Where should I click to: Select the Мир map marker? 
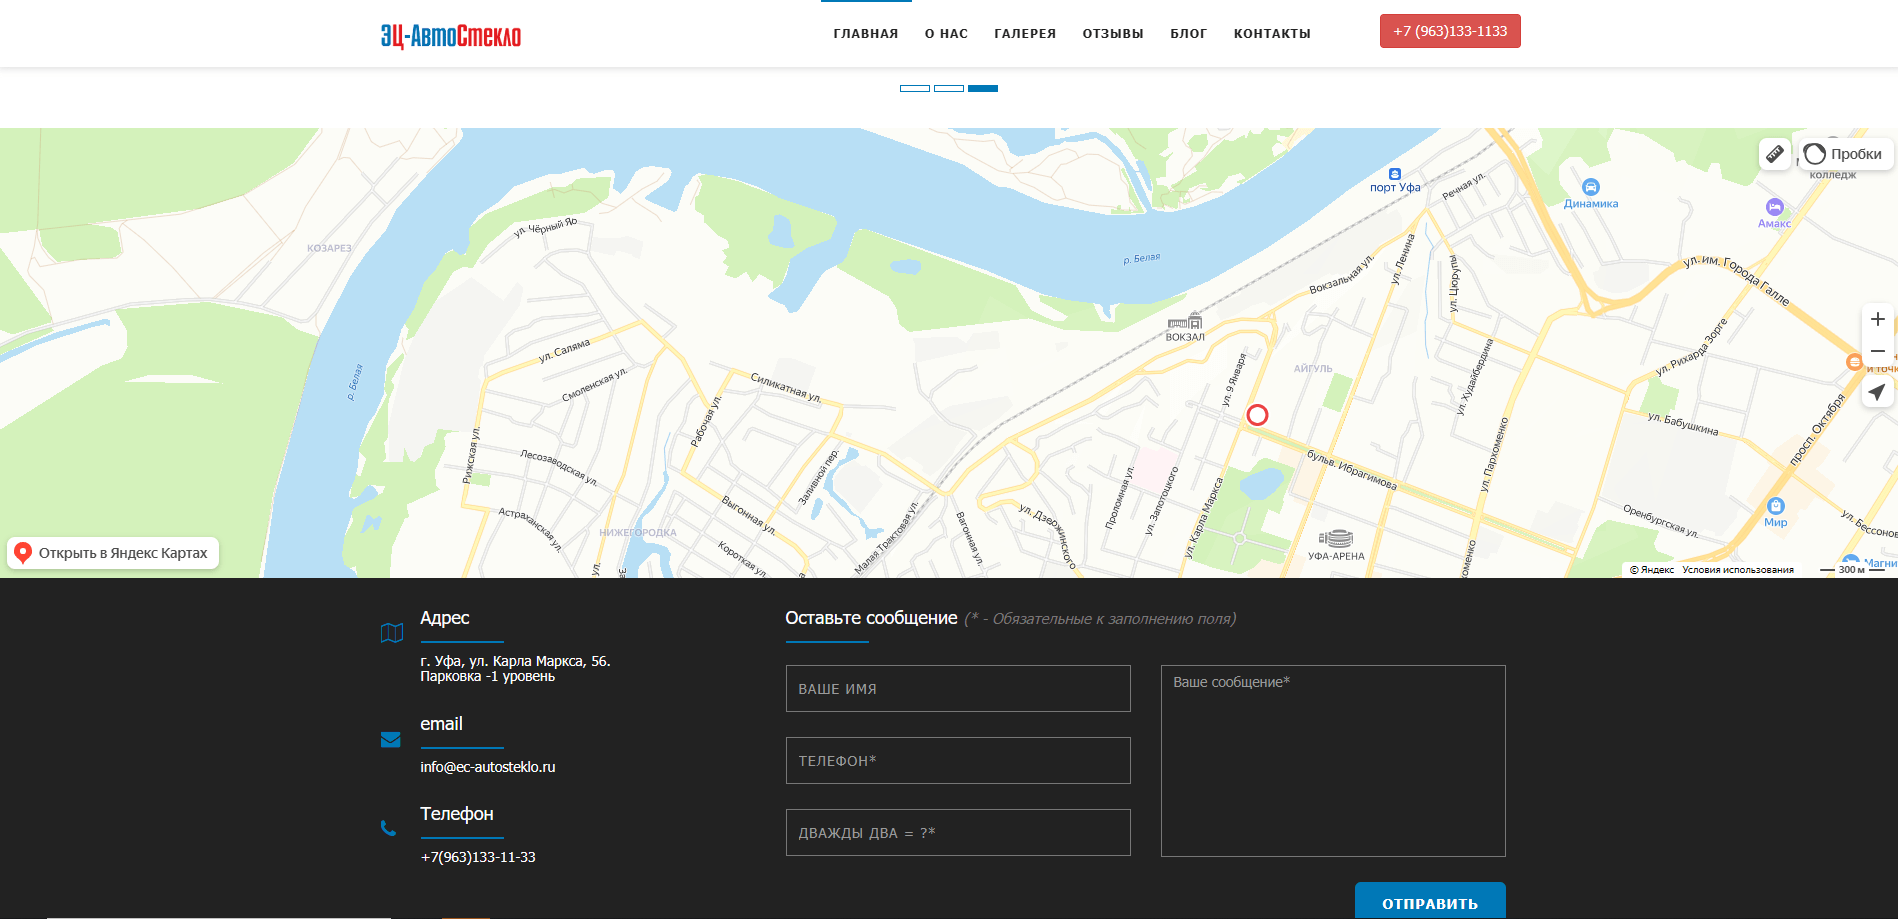[x=1776, y=506]
